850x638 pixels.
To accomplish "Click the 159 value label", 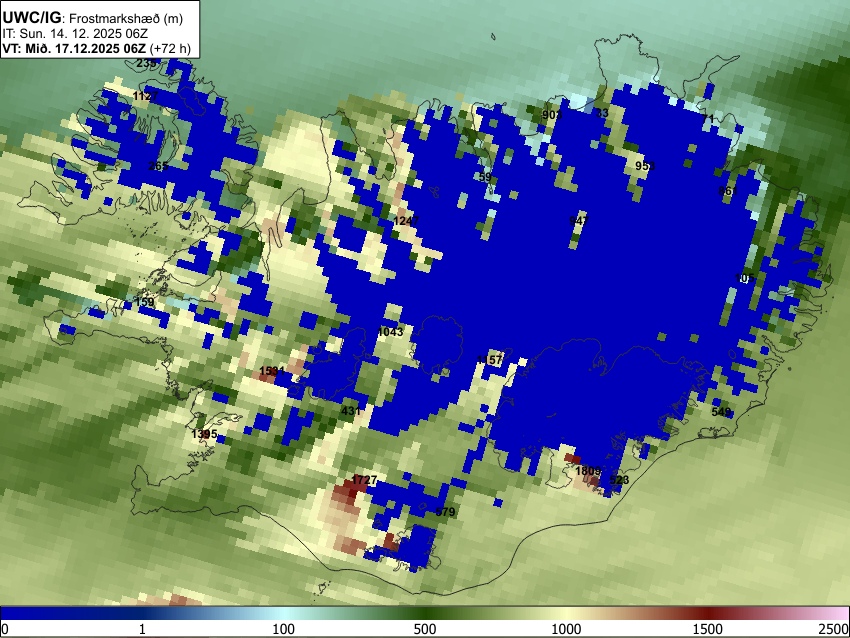I will [144, 302].
